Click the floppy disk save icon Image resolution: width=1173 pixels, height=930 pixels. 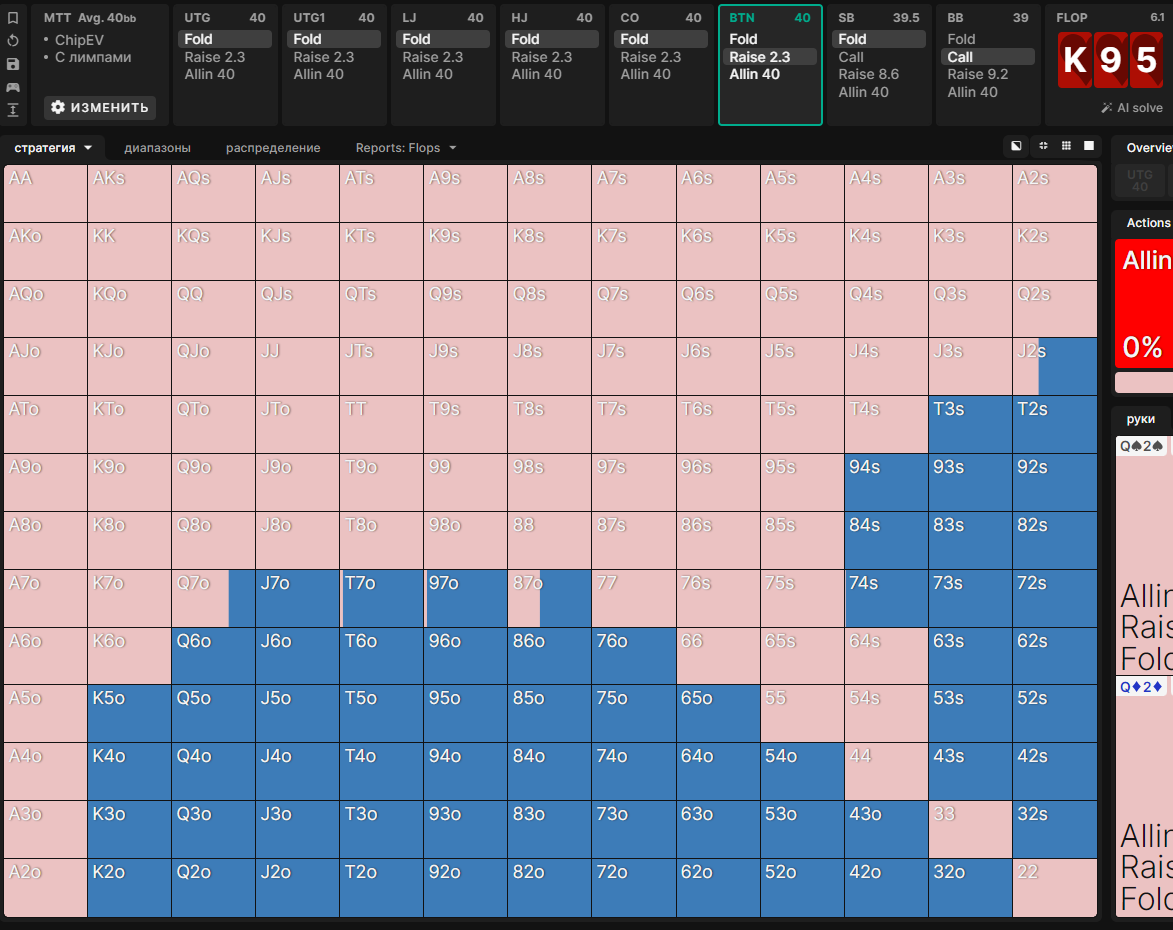click(x=13, y=64)
